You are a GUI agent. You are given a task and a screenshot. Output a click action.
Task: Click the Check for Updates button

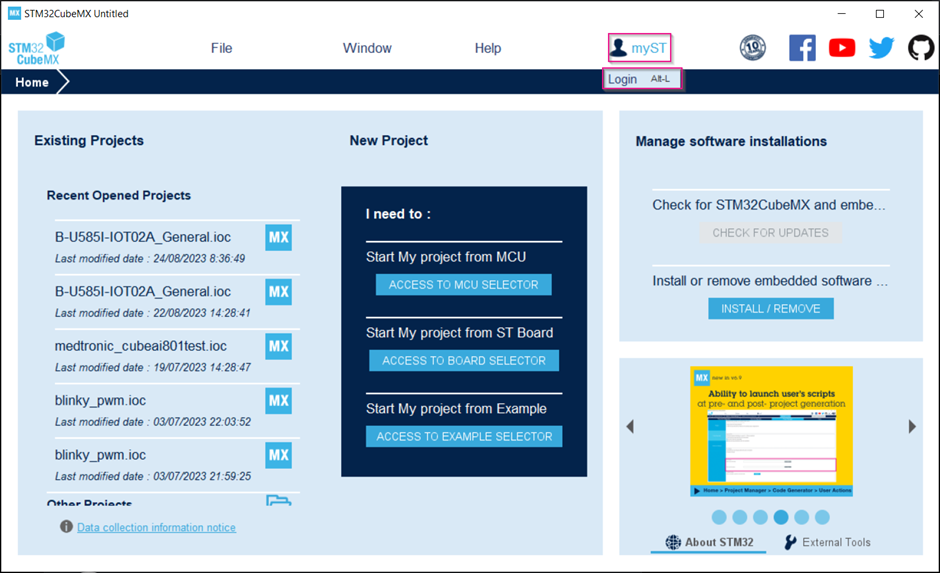point(770,233)
